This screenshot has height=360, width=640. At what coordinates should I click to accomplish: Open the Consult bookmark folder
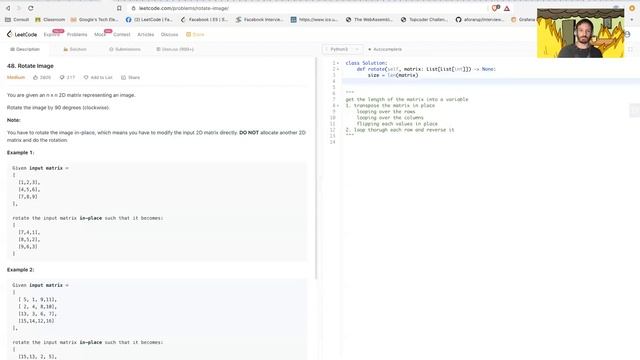pos(17,20)
